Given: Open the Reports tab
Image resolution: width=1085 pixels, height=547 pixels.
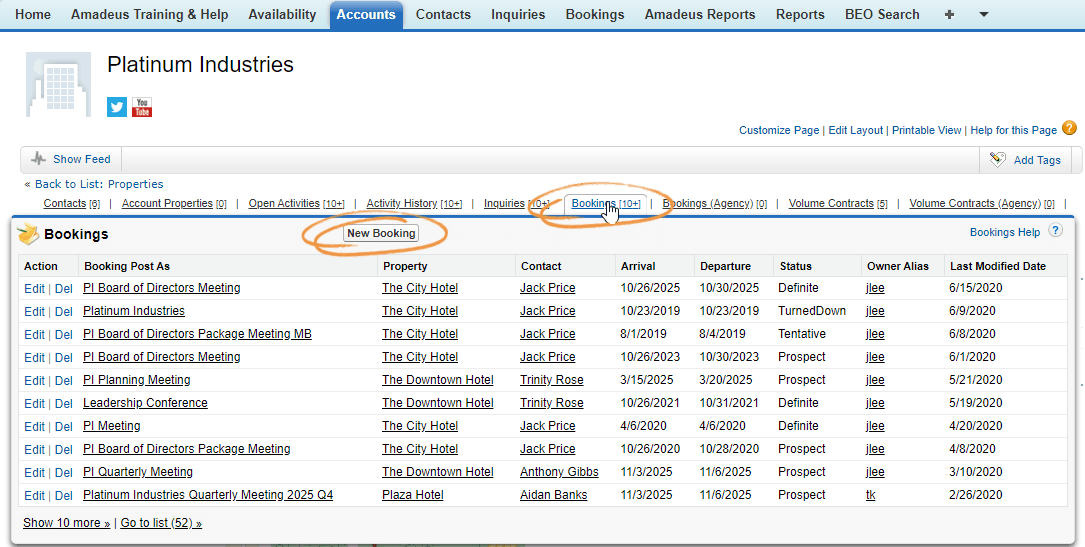Looking at the screenshot, I should point(801,15).
